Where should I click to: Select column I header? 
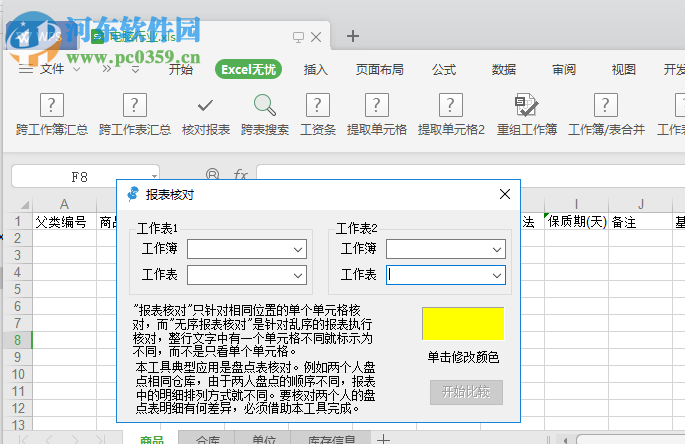point(576,205)
